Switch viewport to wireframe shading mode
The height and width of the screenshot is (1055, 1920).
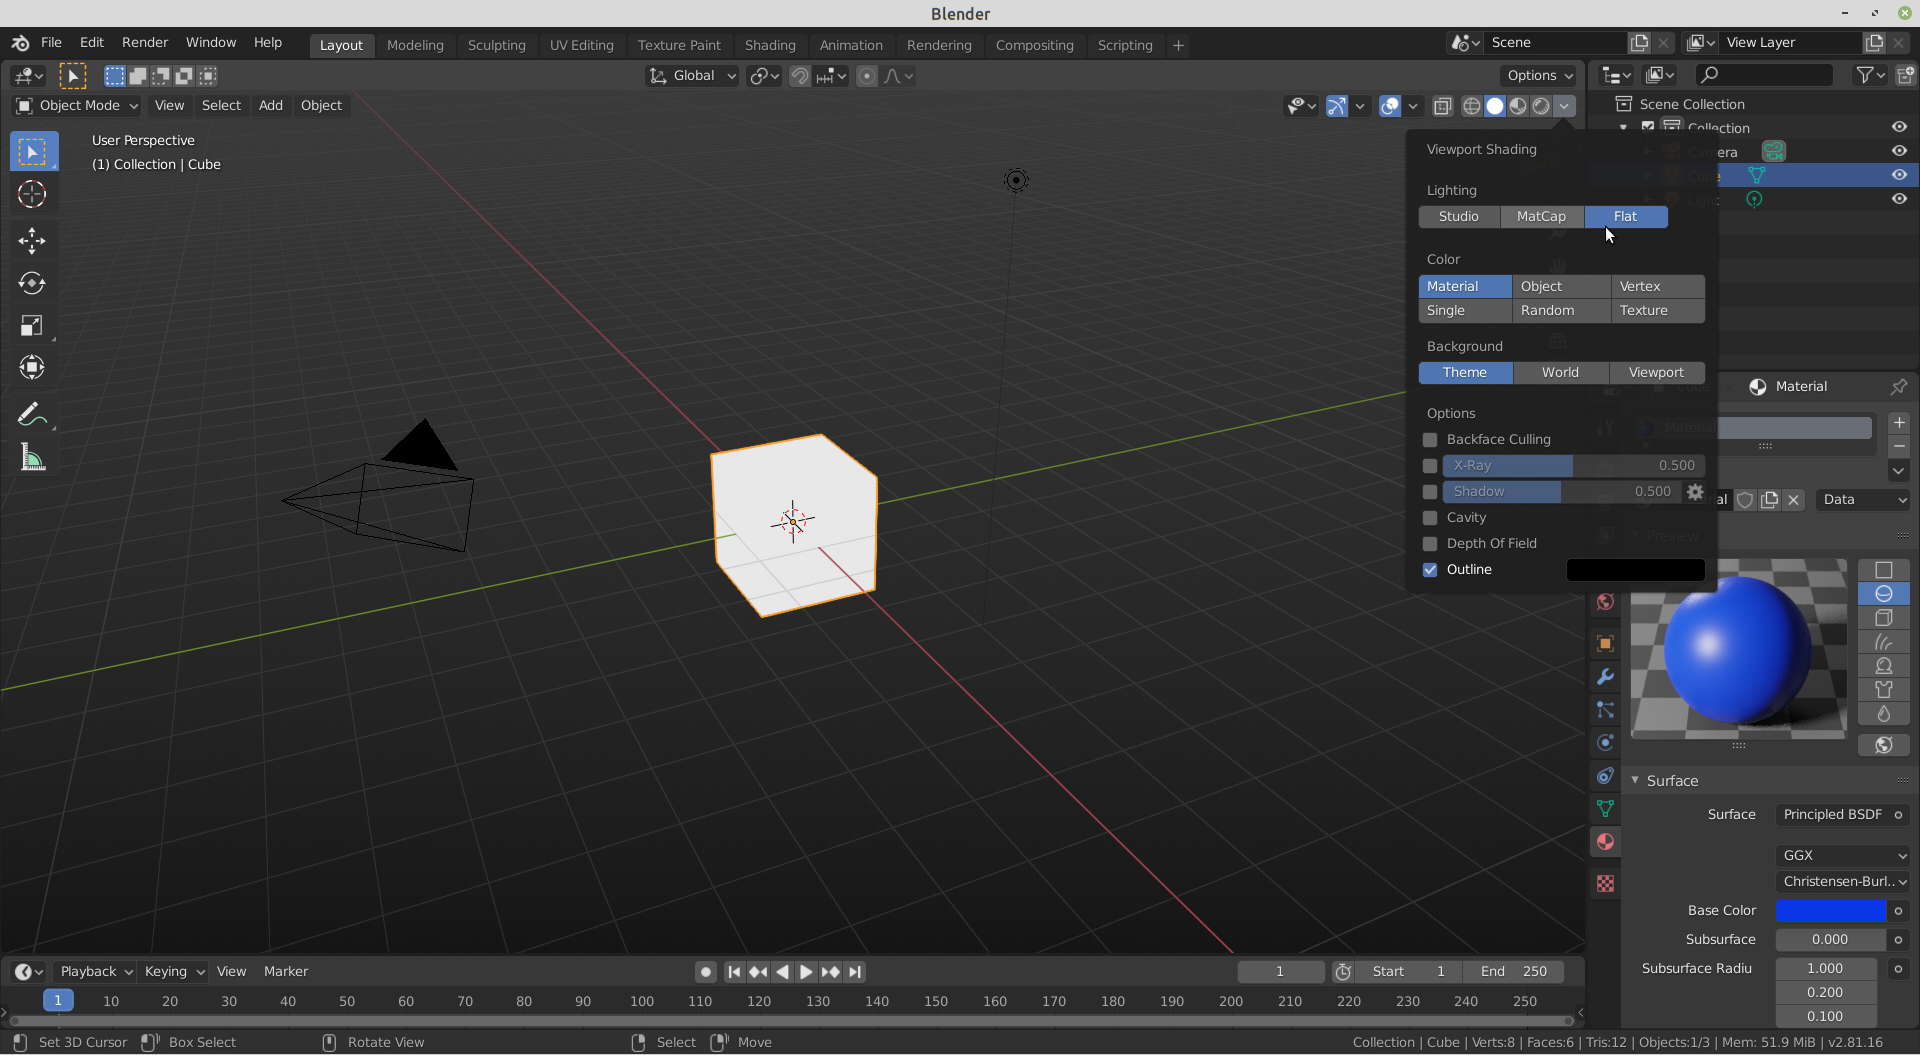pos(1473,106)
